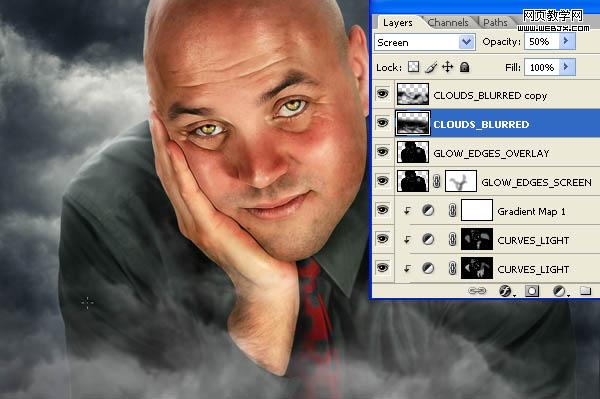The image size is (600, 399).
Task: Switch to the Paths tab
Action: point(495,23)
